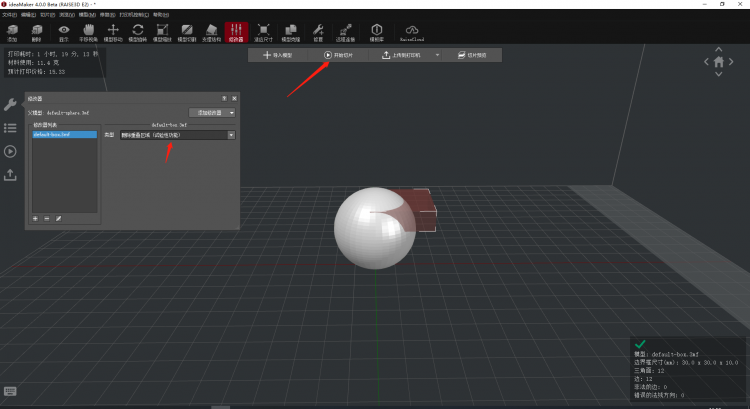Screen dimensions: 750x409
Task: Click the highlighted Modifier (修改器) toolbar icon
Action: (236, 33)
